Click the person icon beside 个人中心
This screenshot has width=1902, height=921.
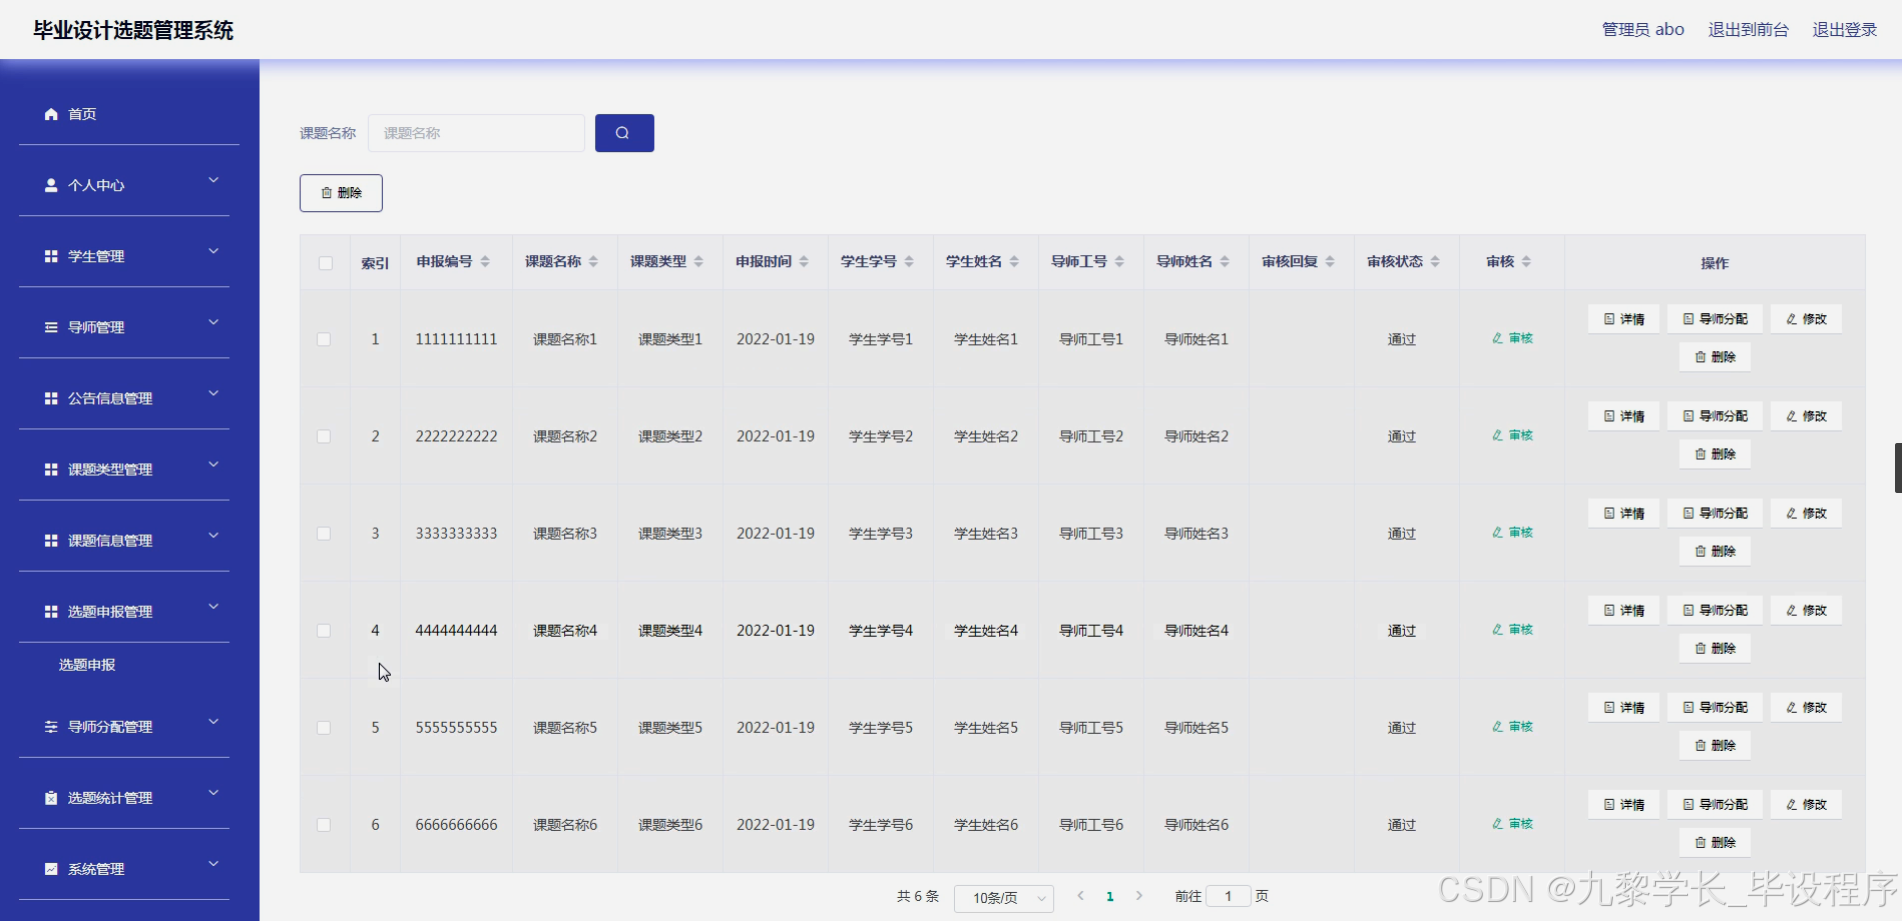pyautogui.click(x=51, y=185)
